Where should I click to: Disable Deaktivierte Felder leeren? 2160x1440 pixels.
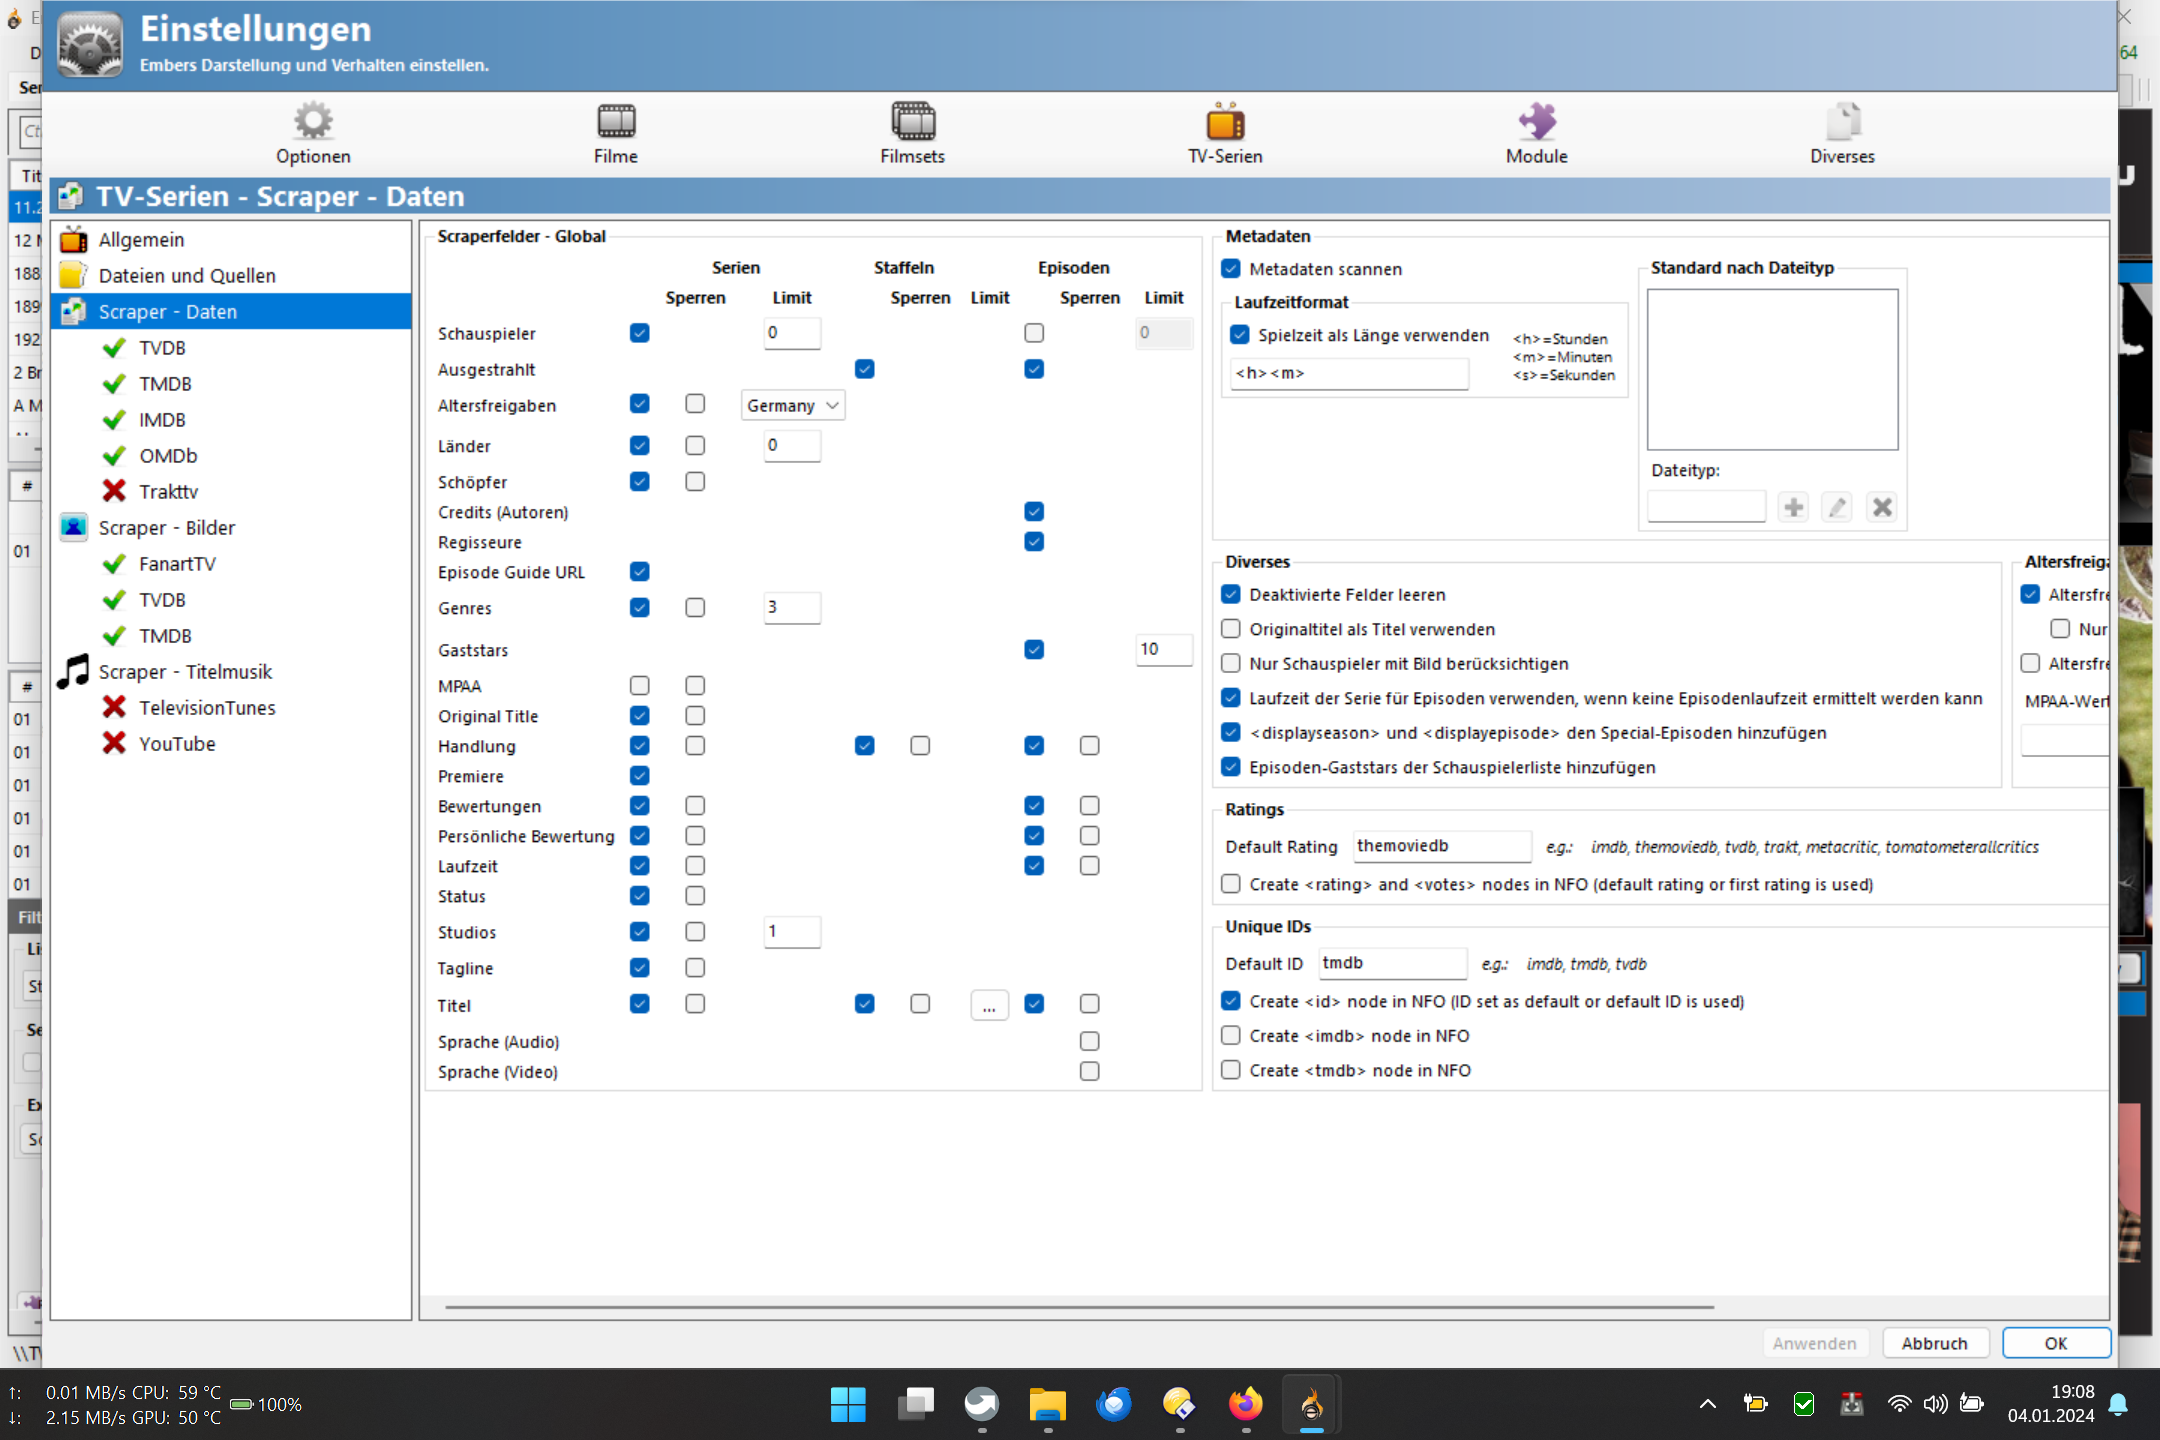click(1231, 595)
